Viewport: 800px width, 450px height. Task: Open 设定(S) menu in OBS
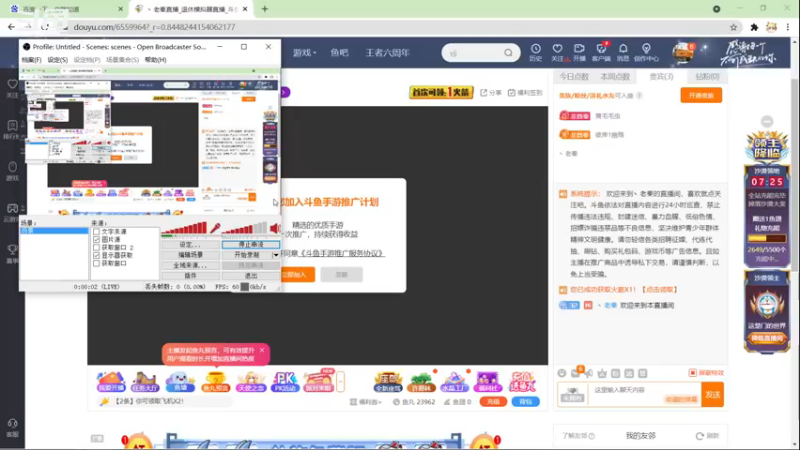click(58, 60)
